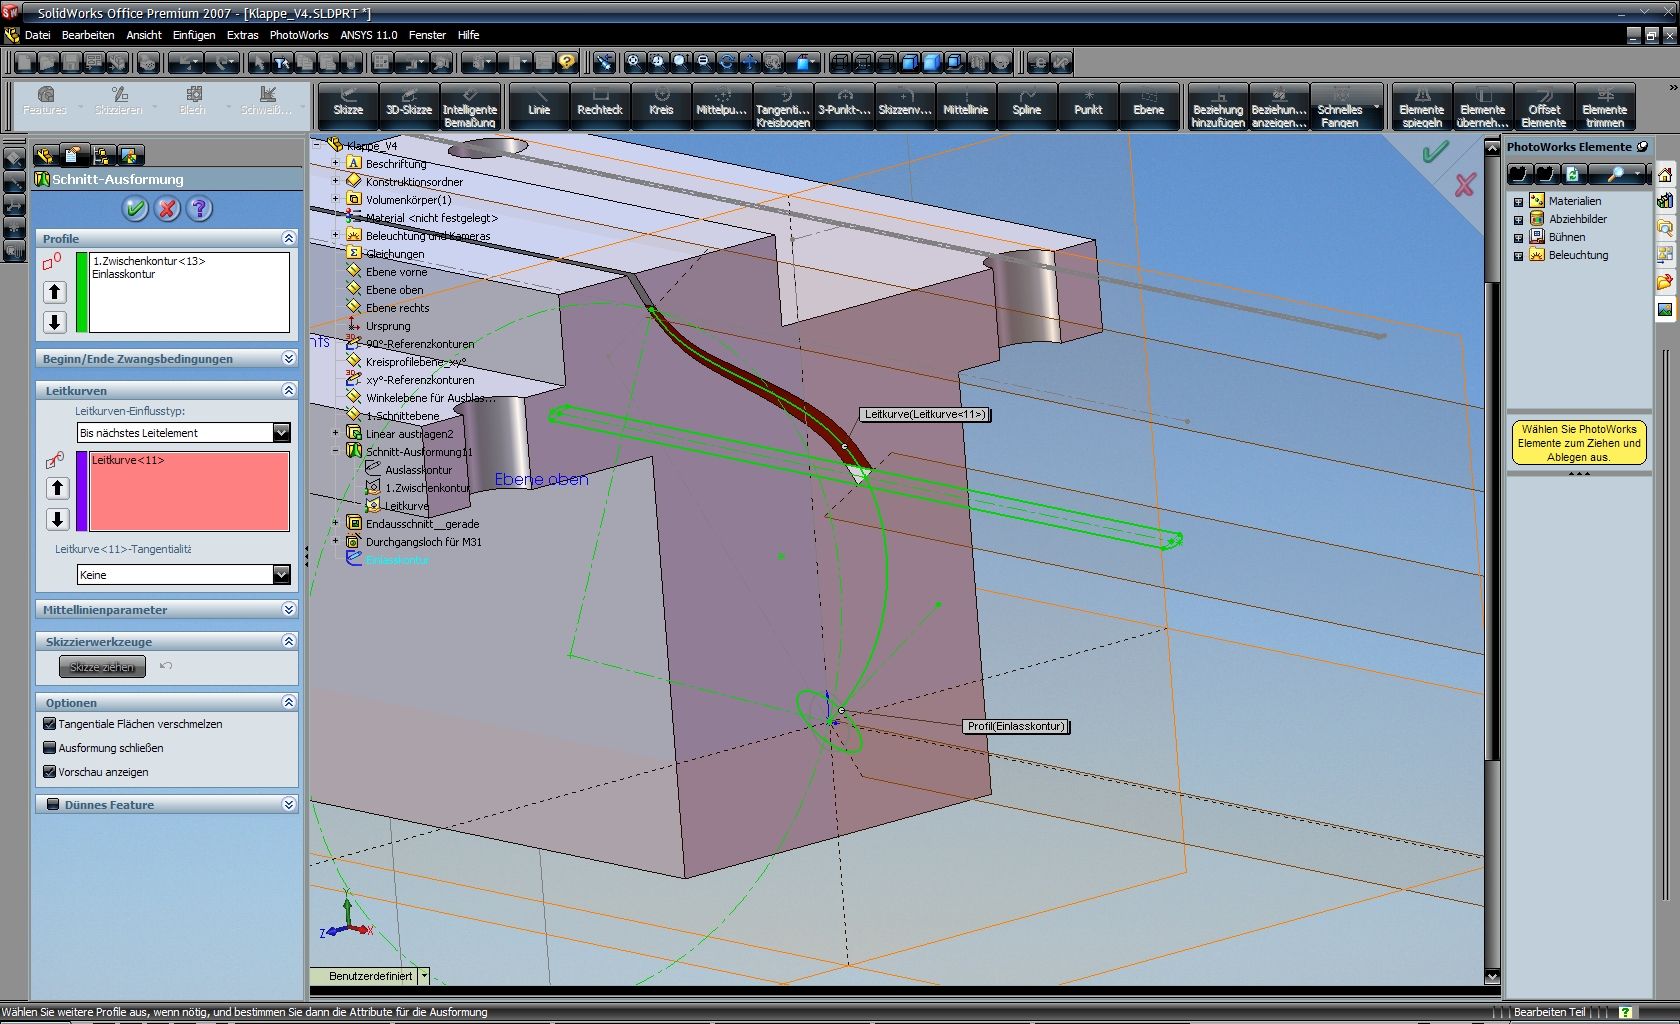Choose the Rechteck sketch tool

pyautogui.click(x=600, y=107)
